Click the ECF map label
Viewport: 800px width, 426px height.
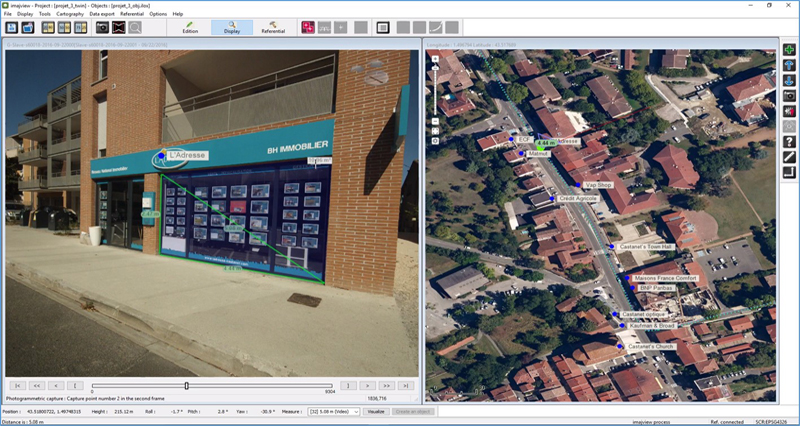[524, 139]
